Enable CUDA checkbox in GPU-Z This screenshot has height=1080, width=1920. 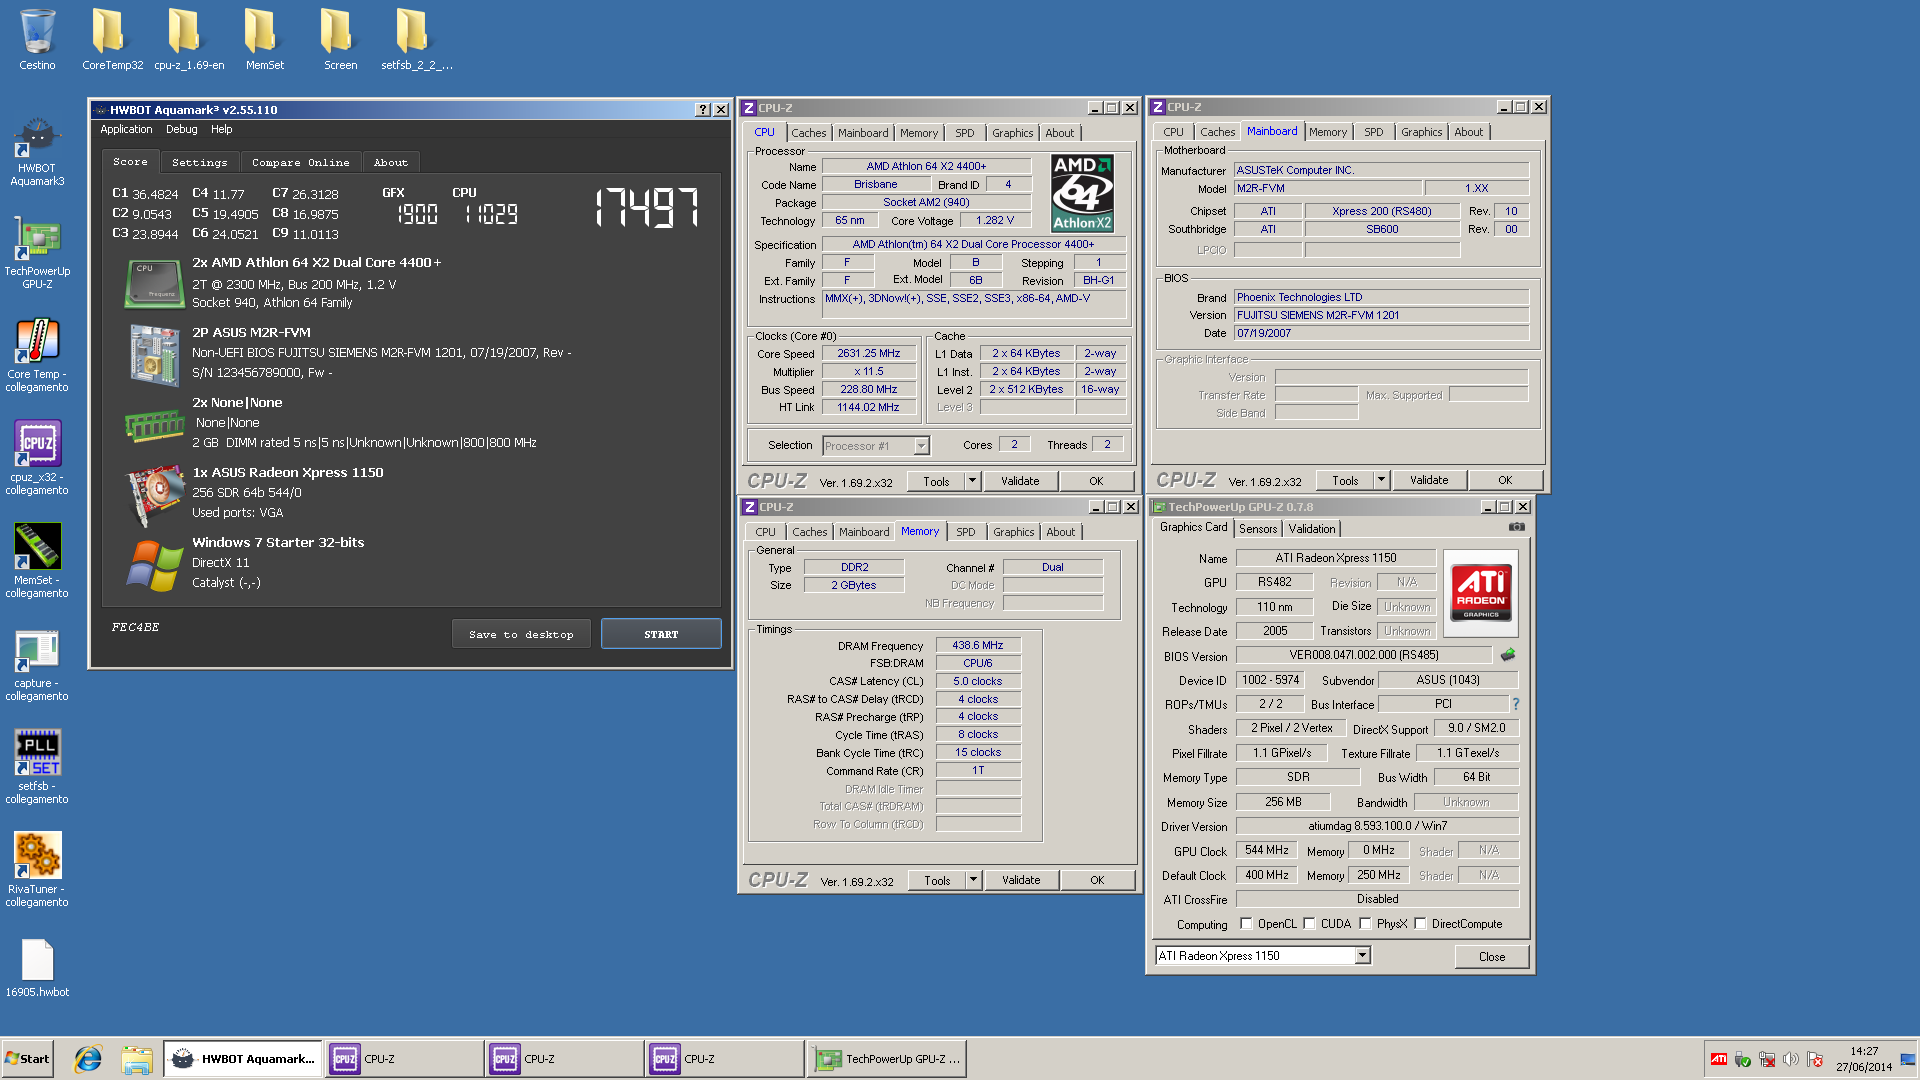(1309, 924)
